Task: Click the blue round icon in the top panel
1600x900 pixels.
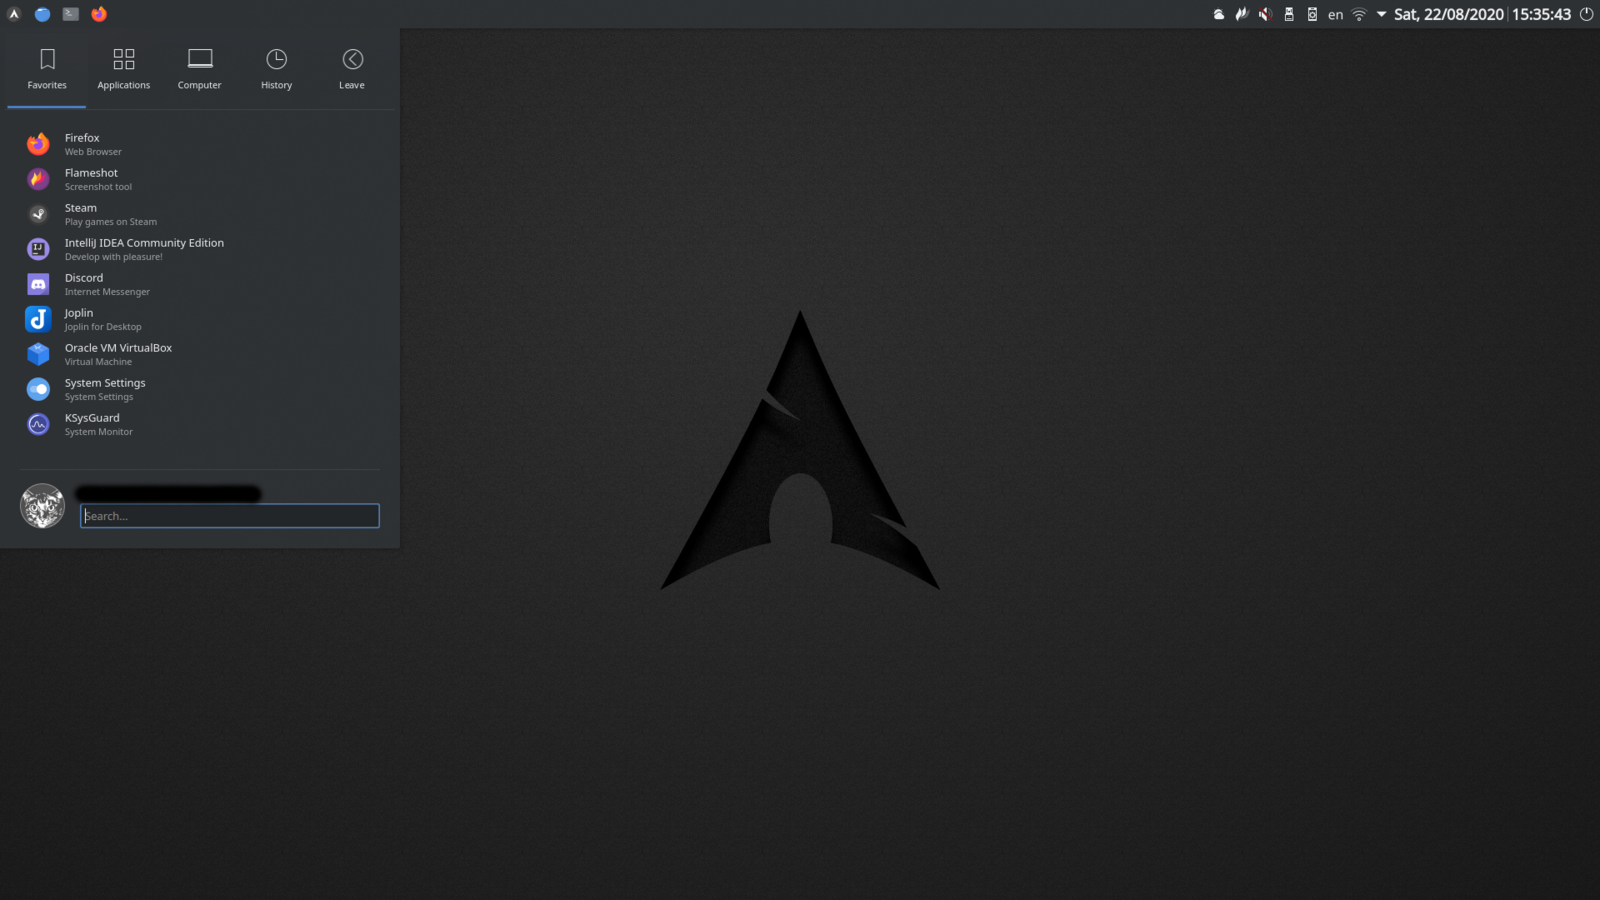Action: [x=42, y=14]
